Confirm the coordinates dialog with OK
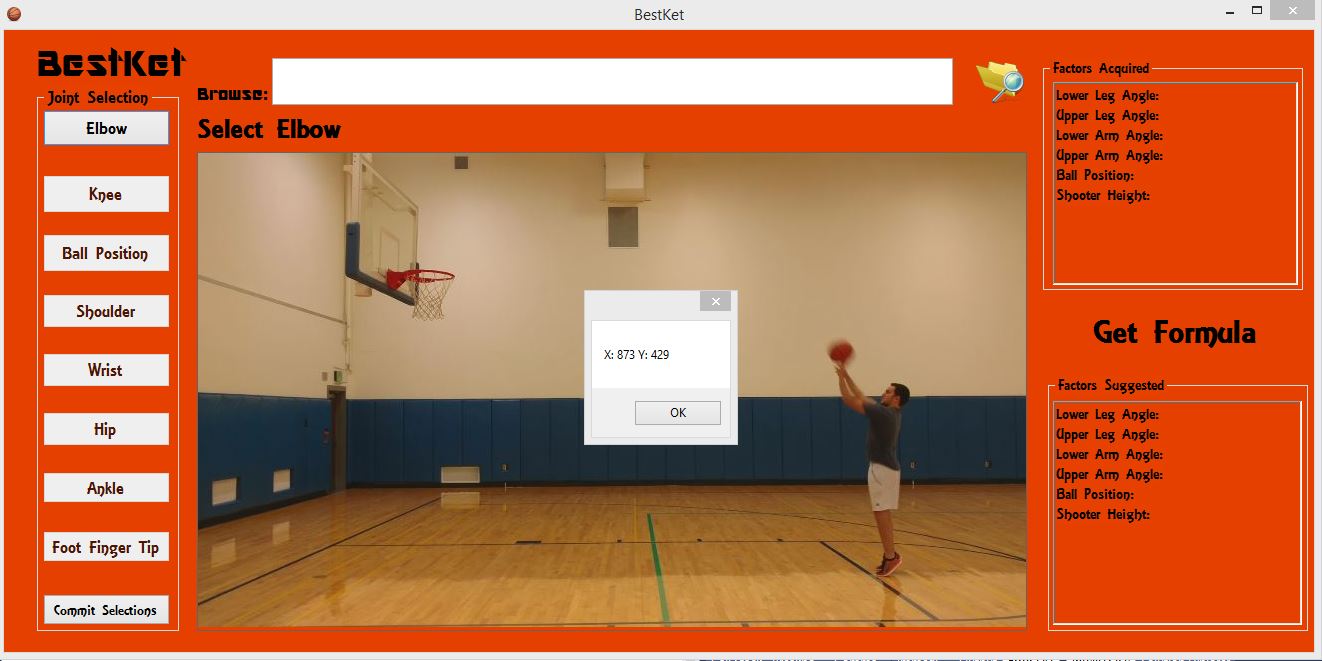This screenshot has height=661, width=1322. (x=678, y=413)
